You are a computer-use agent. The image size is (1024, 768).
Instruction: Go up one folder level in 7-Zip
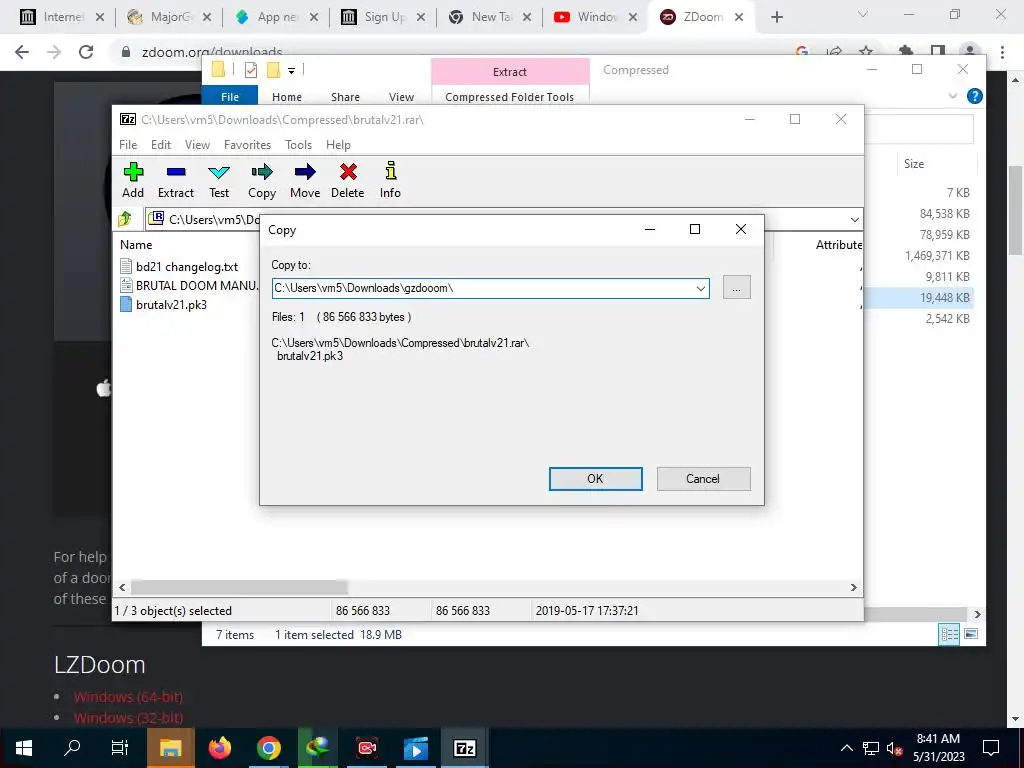pos(125,219)
